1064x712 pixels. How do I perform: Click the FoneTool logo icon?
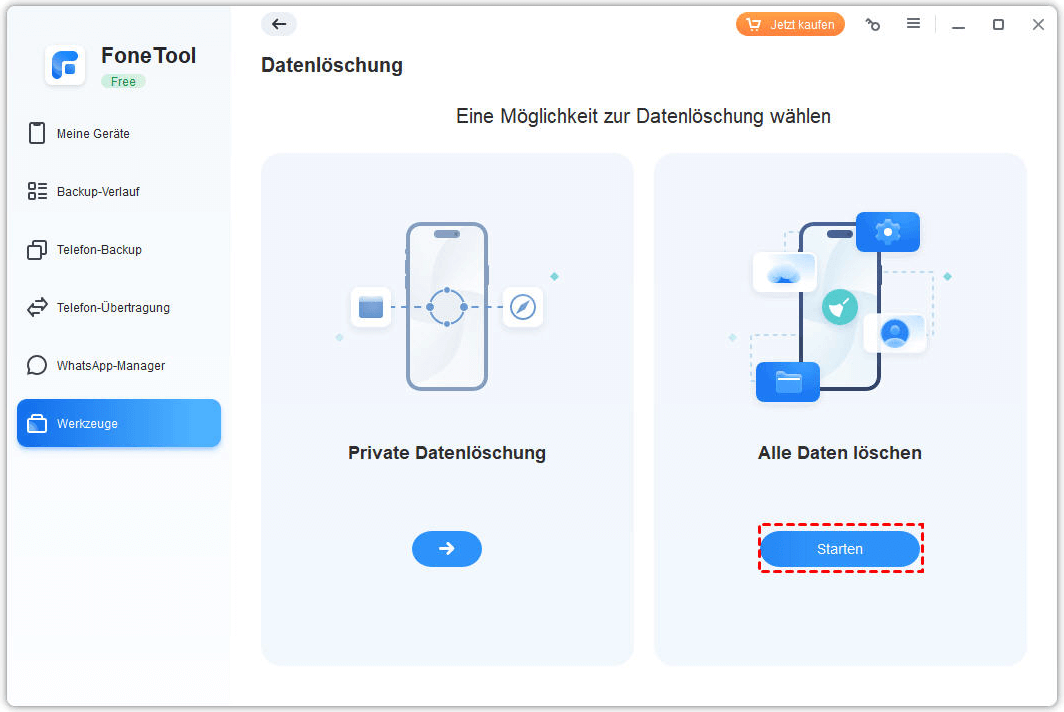click(65, 65)
